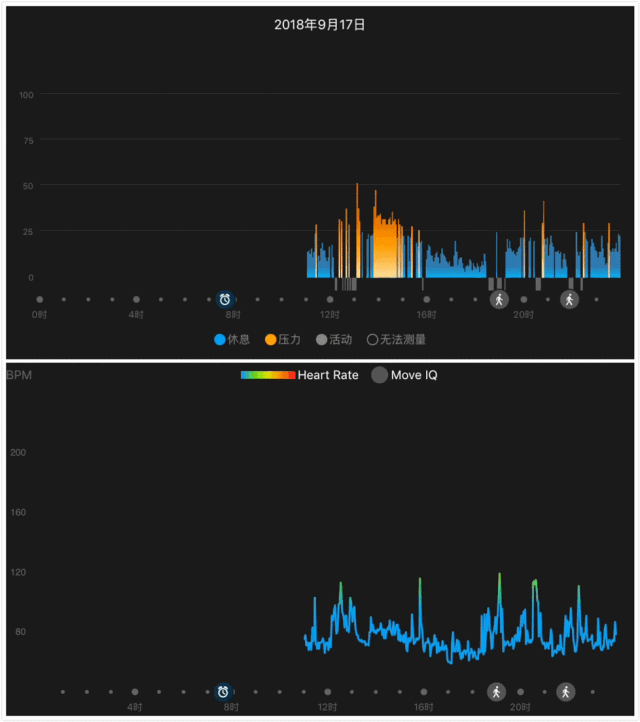This screenshot has width=640, height=722.
Task: Click the orange 压力 legend dot
Action: [x=271, y=340]
